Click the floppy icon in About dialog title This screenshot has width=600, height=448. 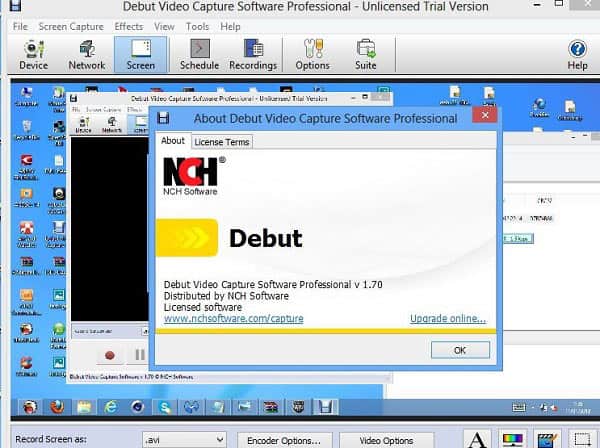tap(163, 118)
